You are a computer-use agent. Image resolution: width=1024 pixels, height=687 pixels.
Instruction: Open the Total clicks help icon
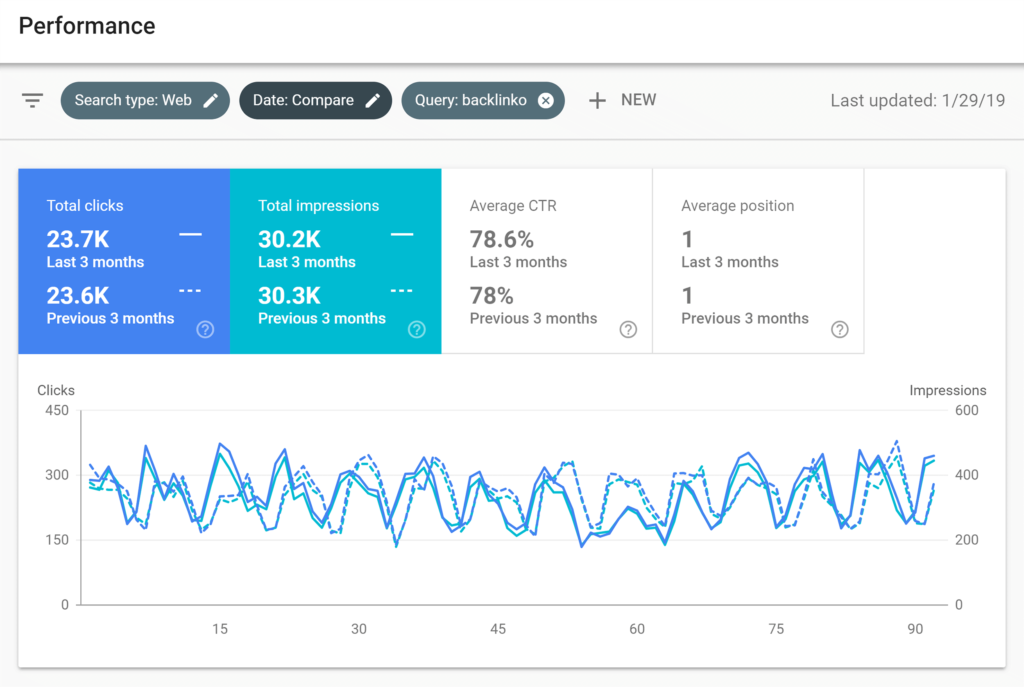click(x=204, y=329)
